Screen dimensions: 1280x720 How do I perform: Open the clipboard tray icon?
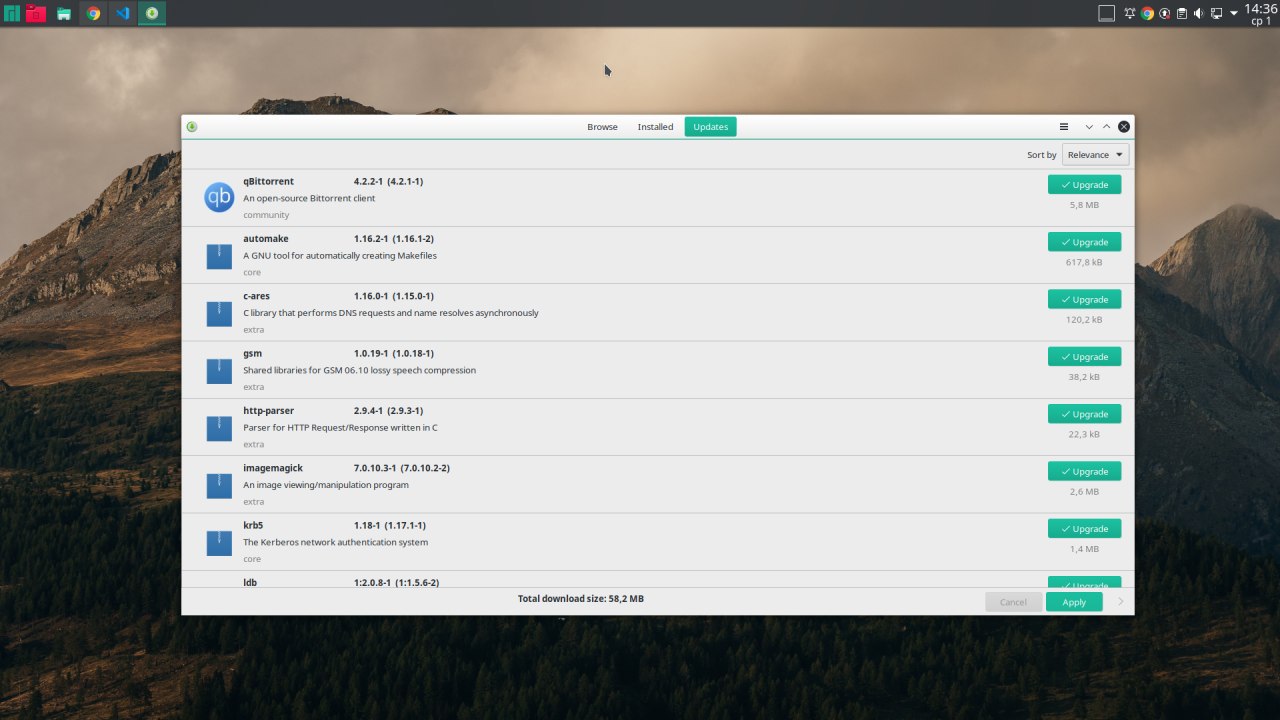[x=1181, y=13]
